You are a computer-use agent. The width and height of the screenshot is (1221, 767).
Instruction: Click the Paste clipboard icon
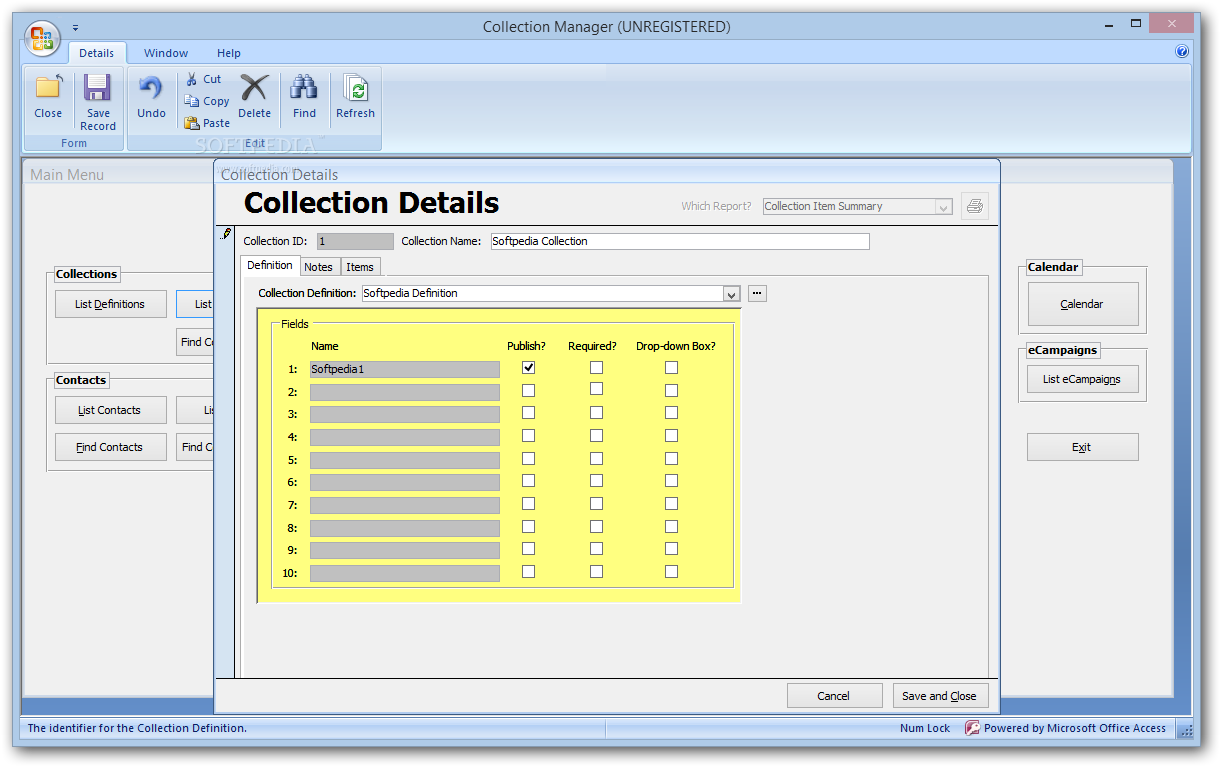[x=192, y=123]
